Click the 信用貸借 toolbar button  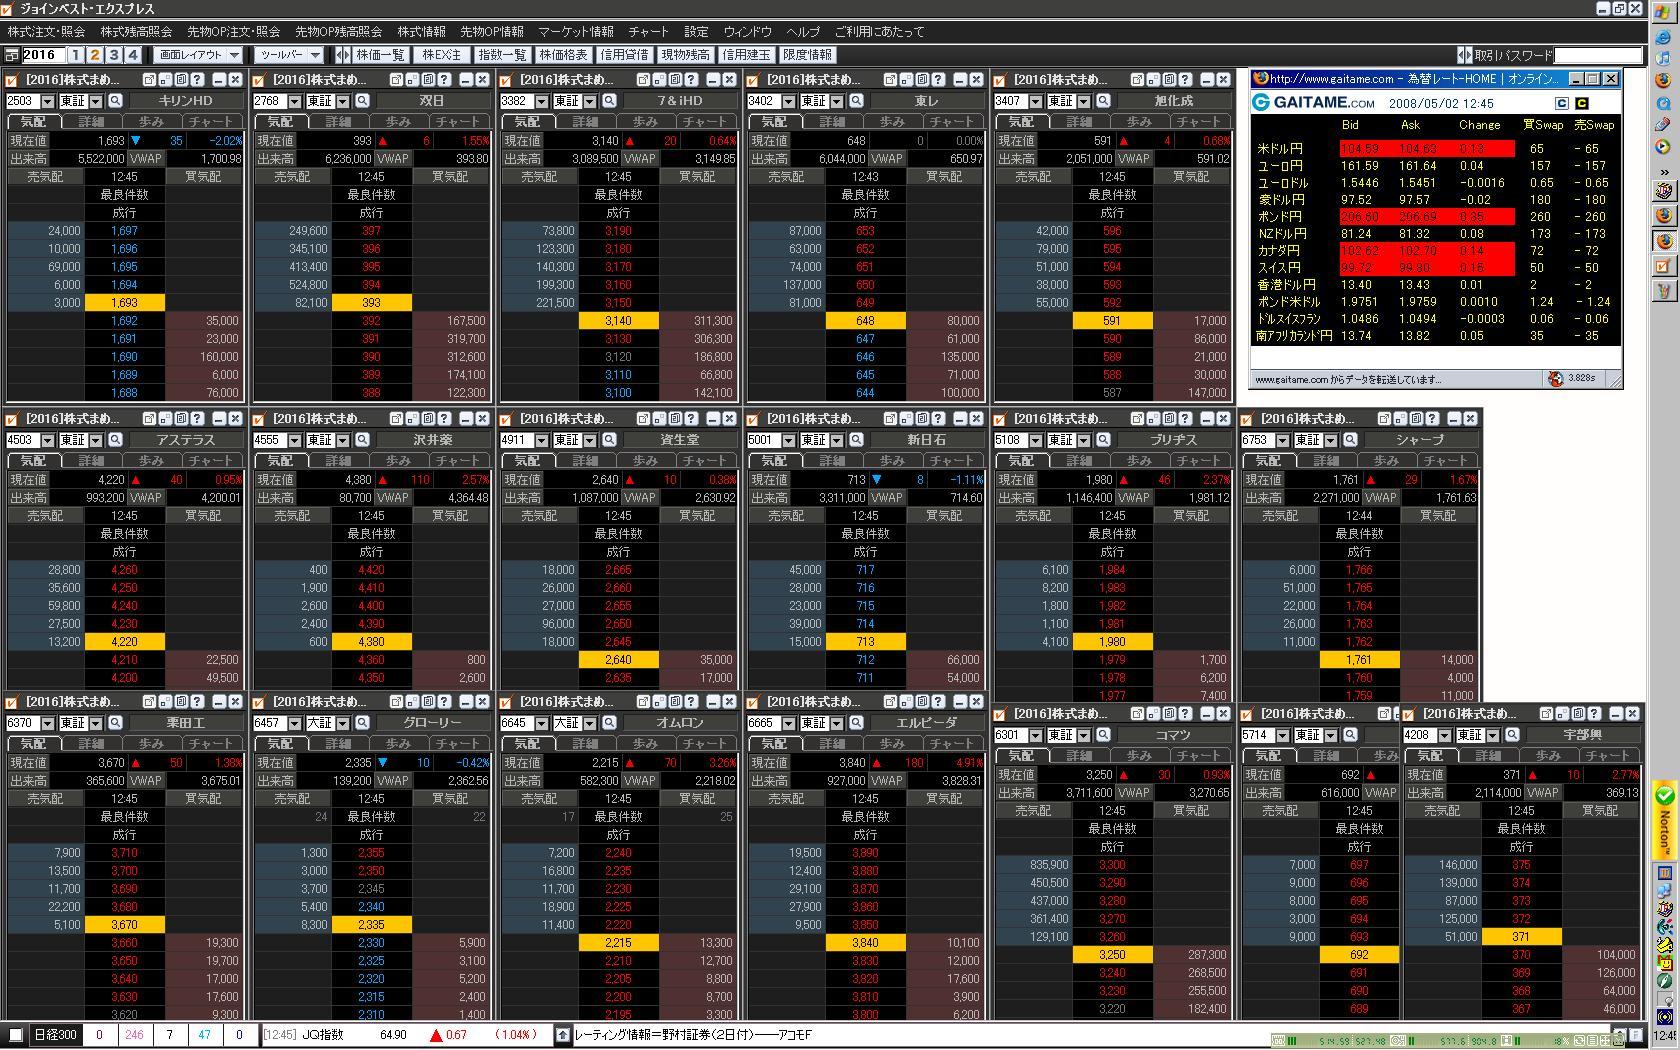tap(624, 55)
